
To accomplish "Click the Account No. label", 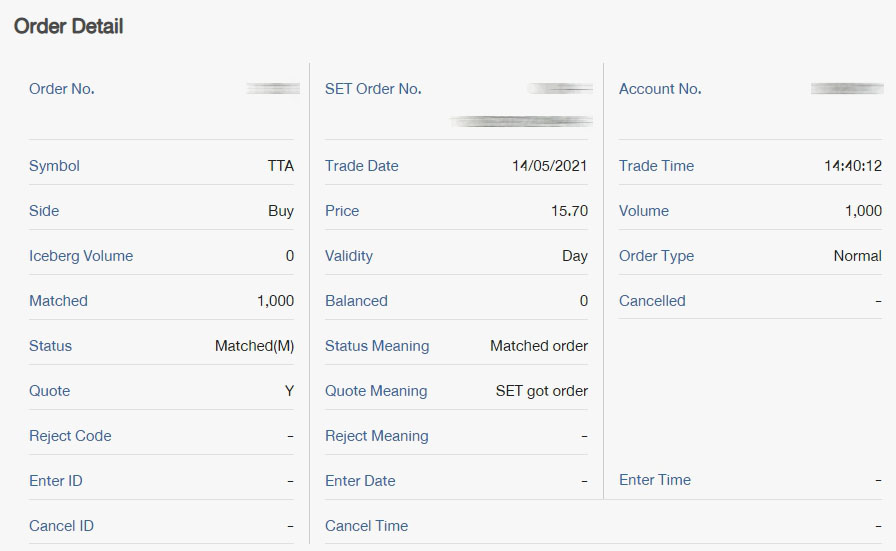I will pos(660,89).
